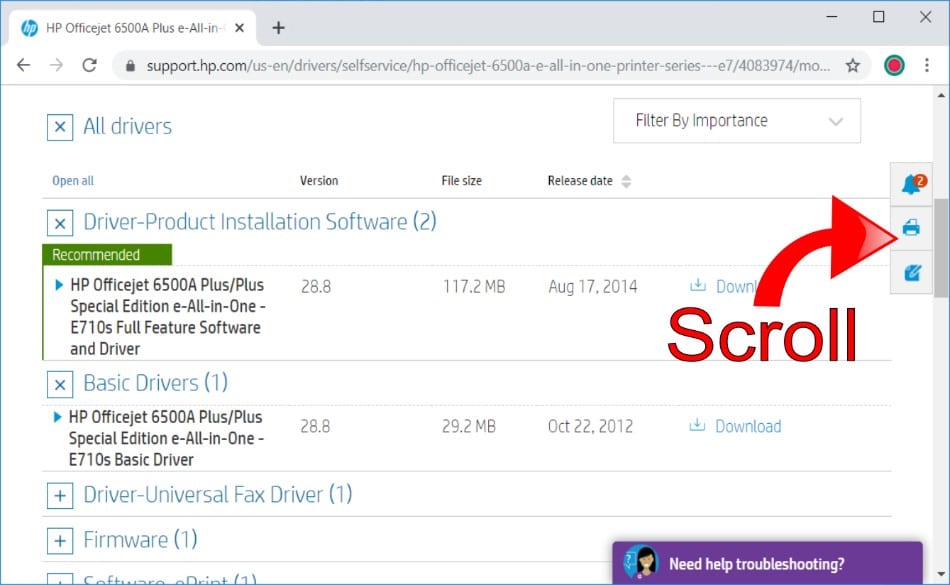The height and width of the screenshot is (585, 950).
Task: Expand Full Feature Software driver details
Action: coord(60,286)
